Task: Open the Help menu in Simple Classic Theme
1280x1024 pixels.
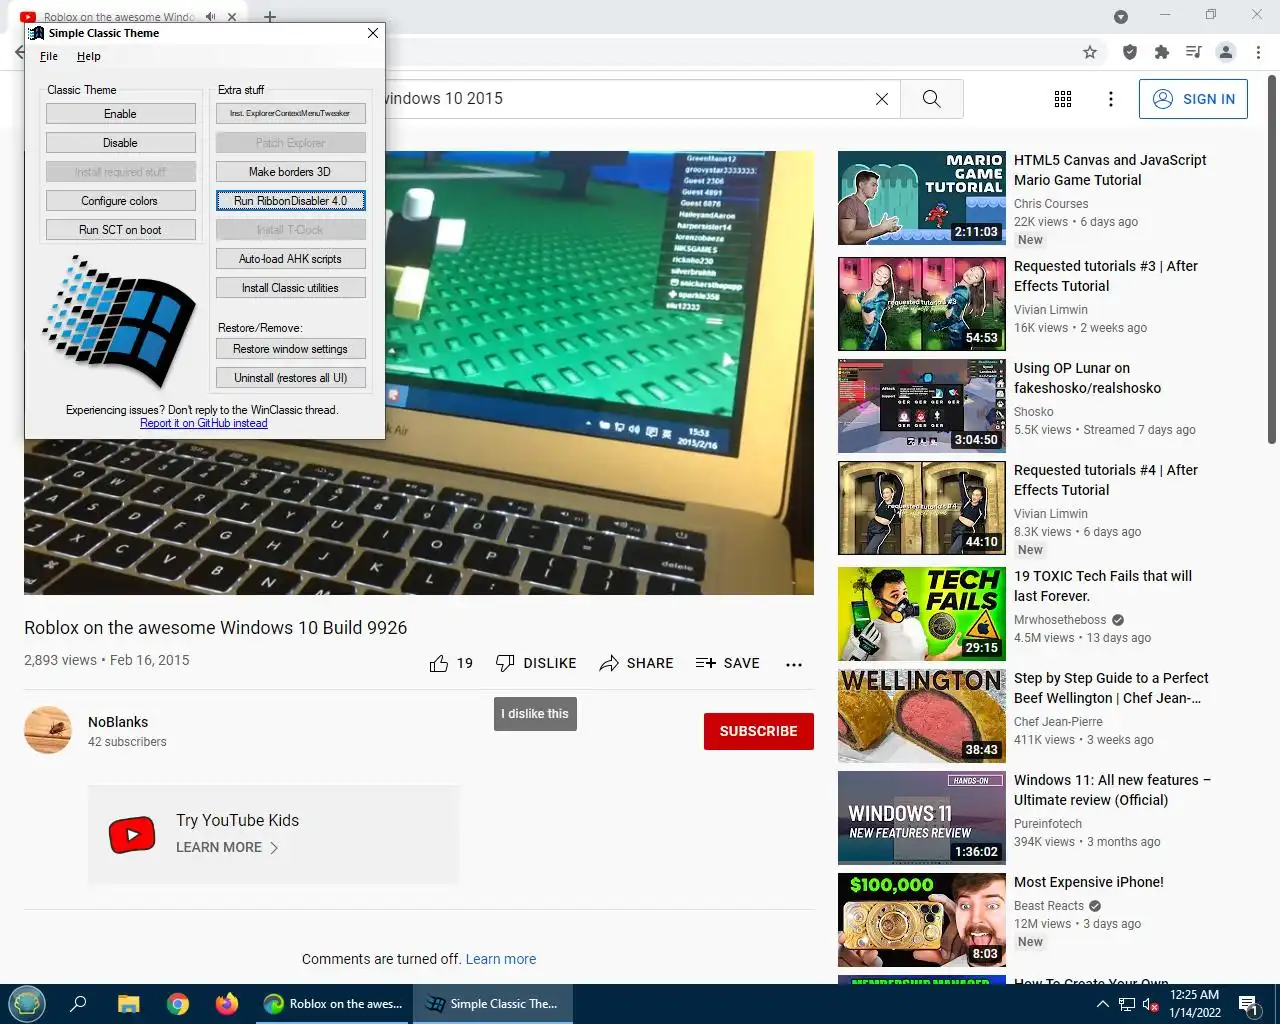Action: (89, 56)
